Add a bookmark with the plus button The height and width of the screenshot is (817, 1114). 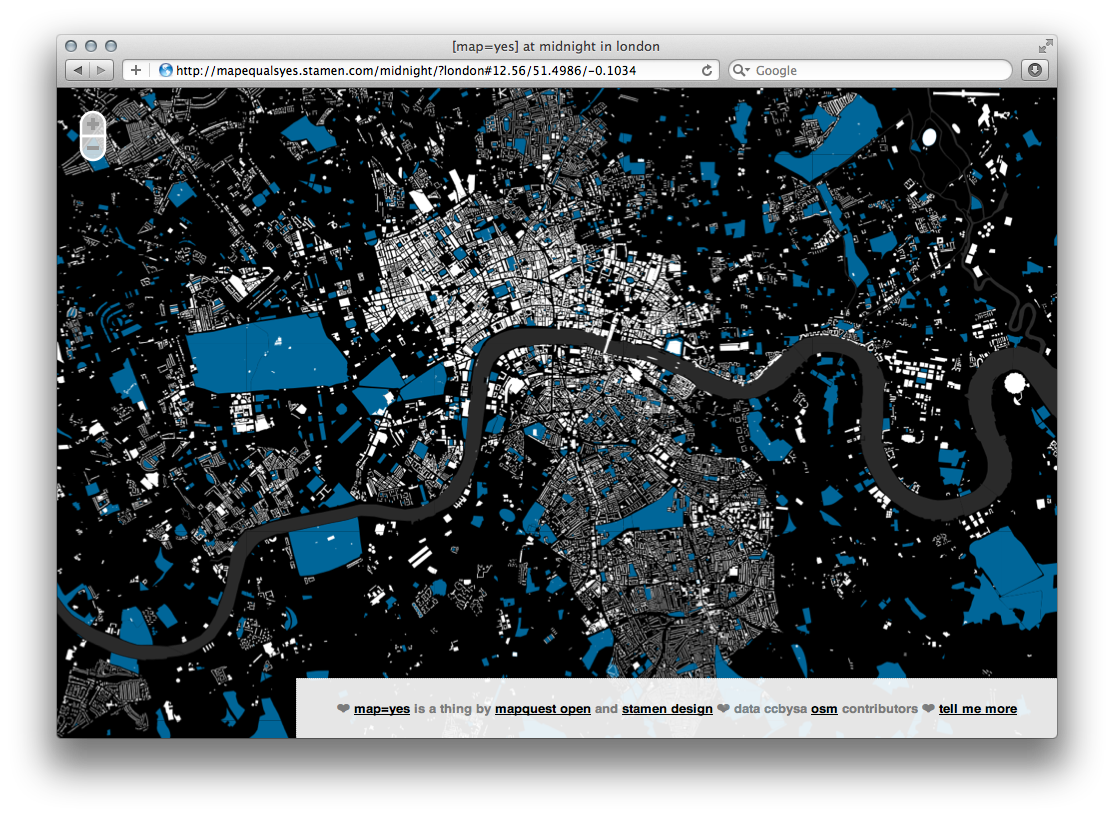coord(136,70)
